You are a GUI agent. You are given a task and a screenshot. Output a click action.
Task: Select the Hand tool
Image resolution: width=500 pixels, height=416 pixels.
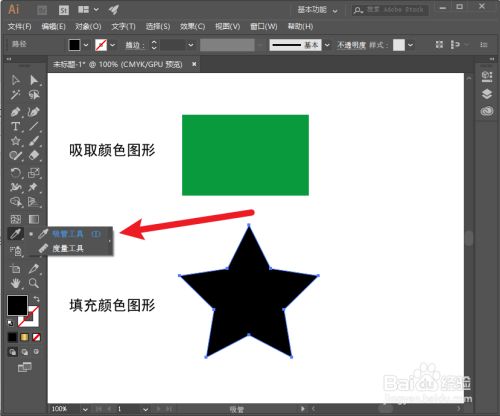point(15,284)
